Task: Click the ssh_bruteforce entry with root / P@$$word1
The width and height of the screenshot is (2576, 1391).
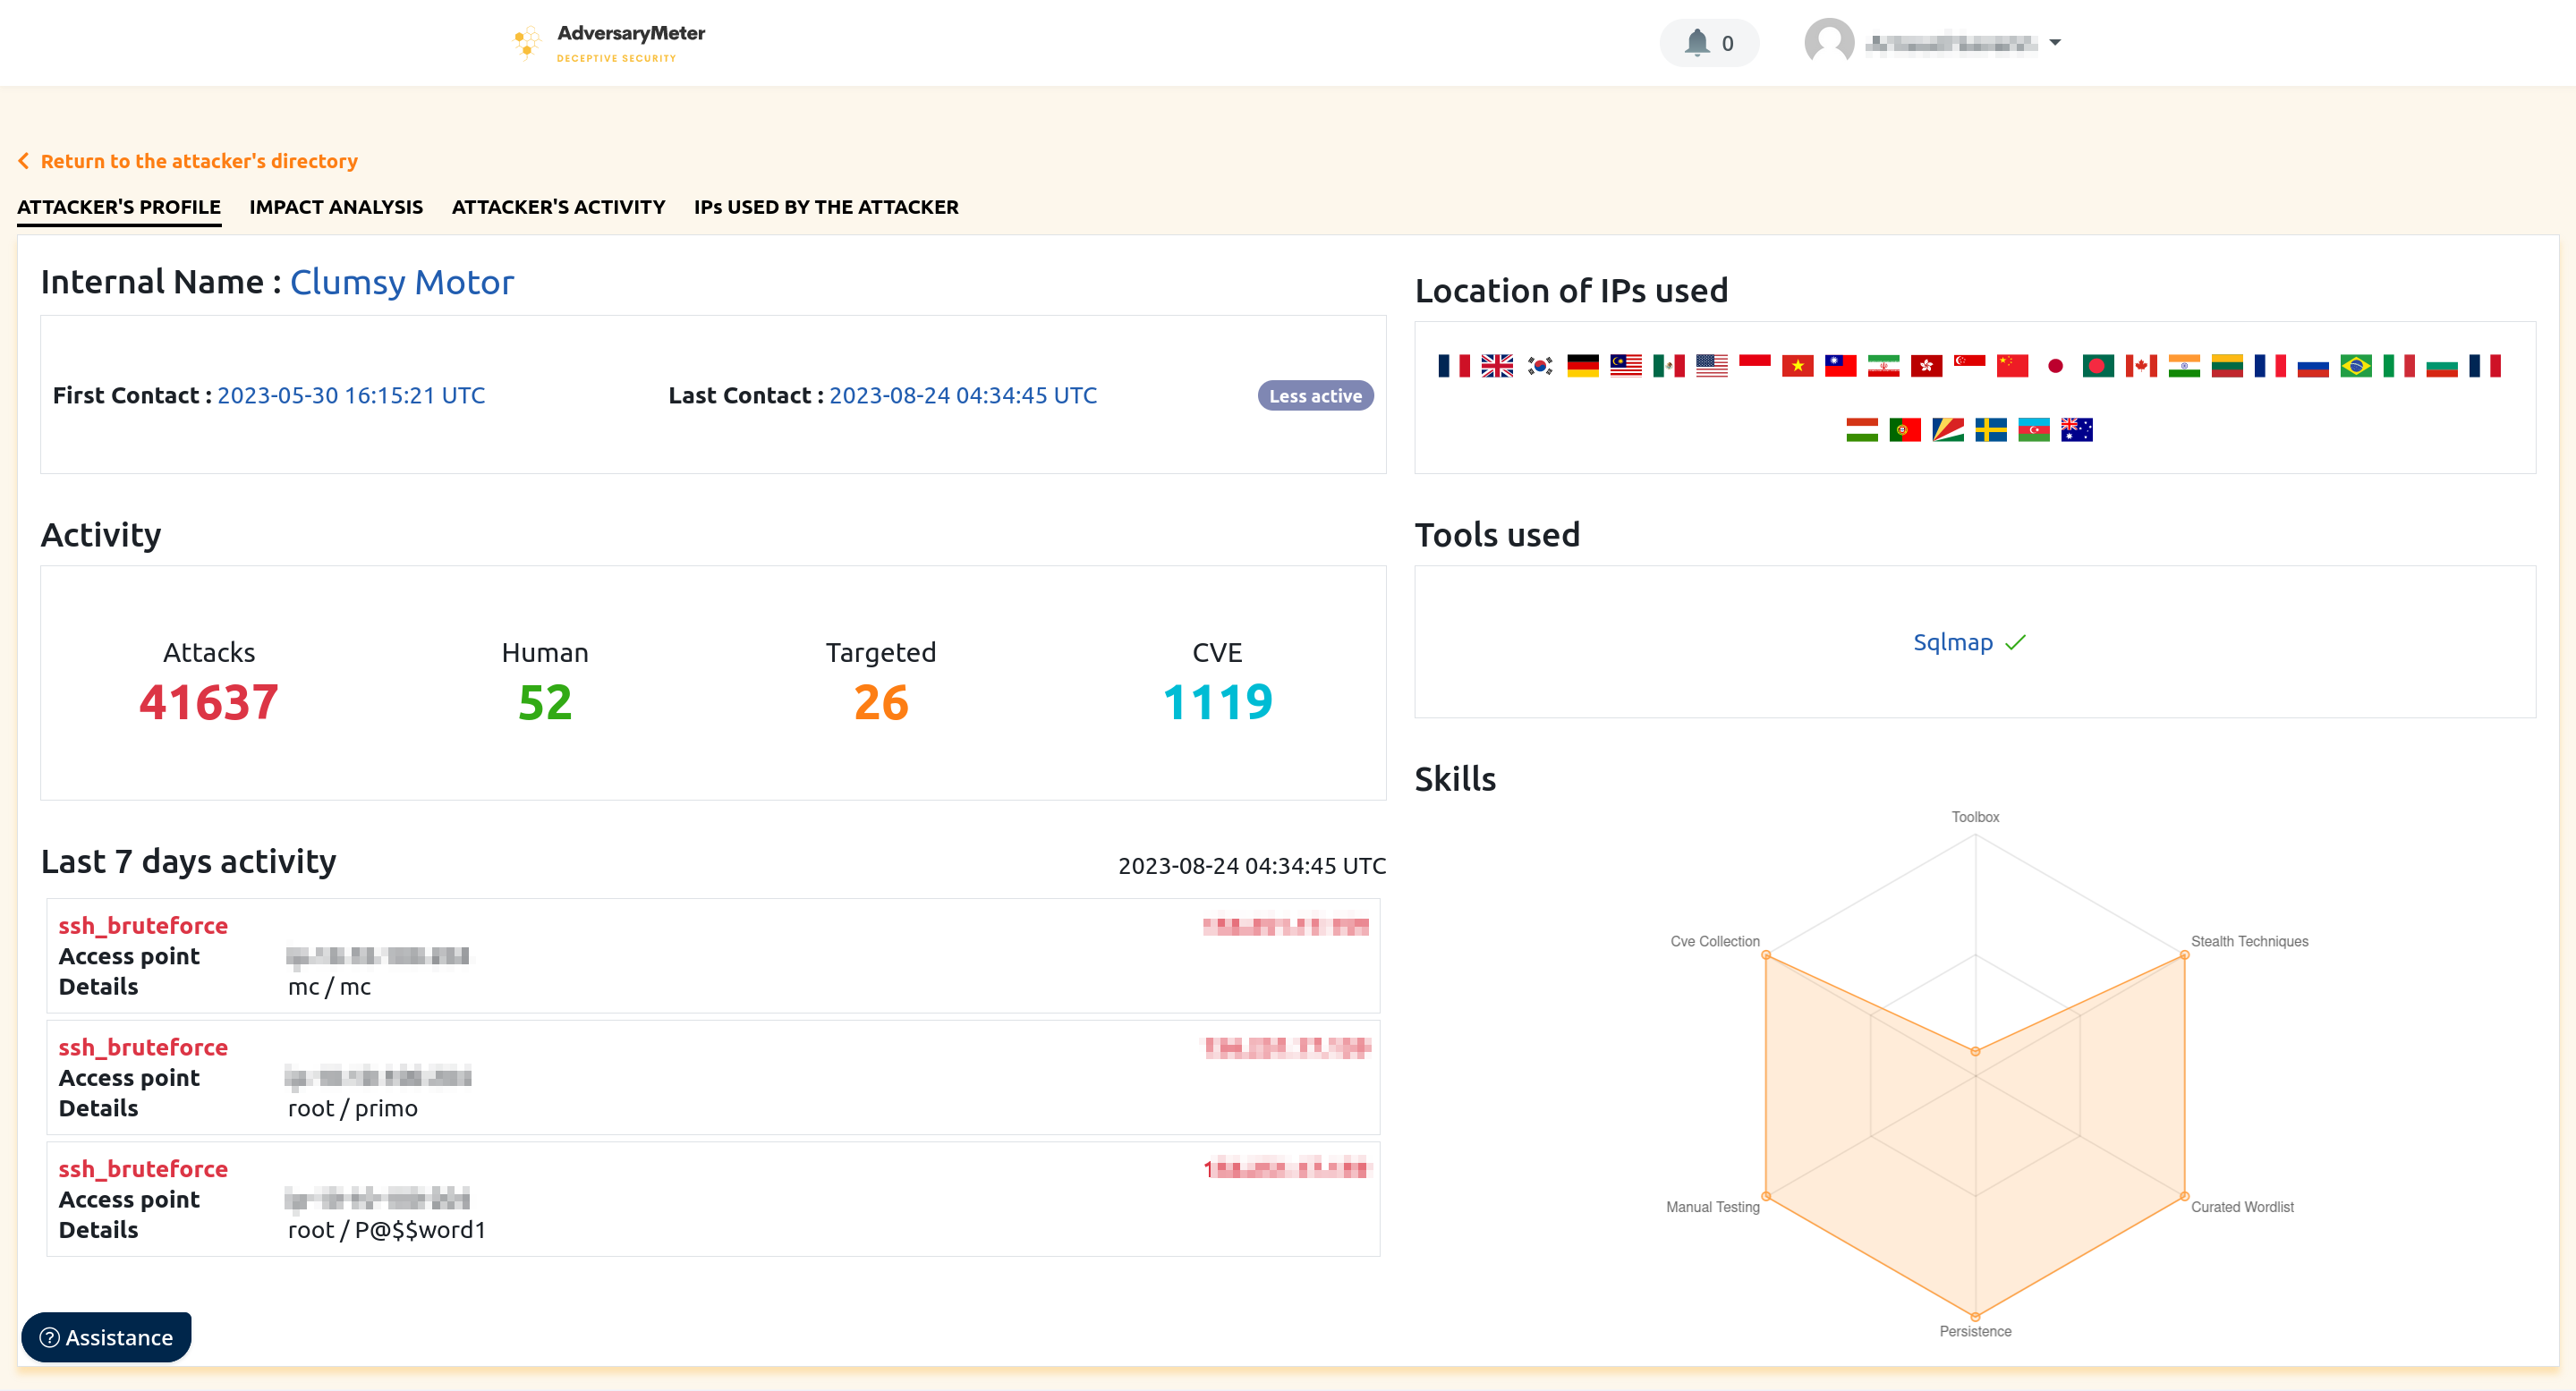Action: point(713,1199)
